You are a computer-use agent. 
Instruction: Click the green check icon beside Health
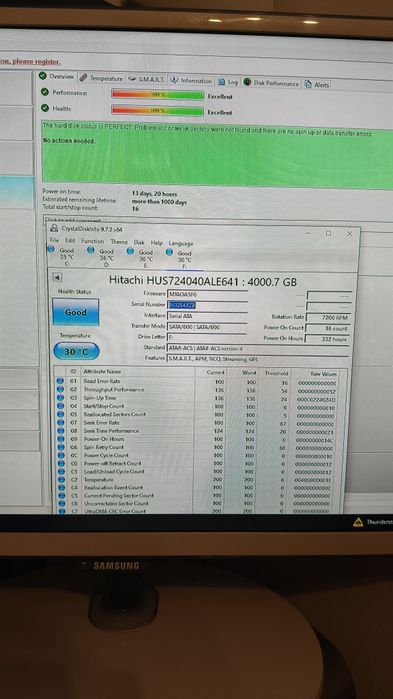[45, 108]
